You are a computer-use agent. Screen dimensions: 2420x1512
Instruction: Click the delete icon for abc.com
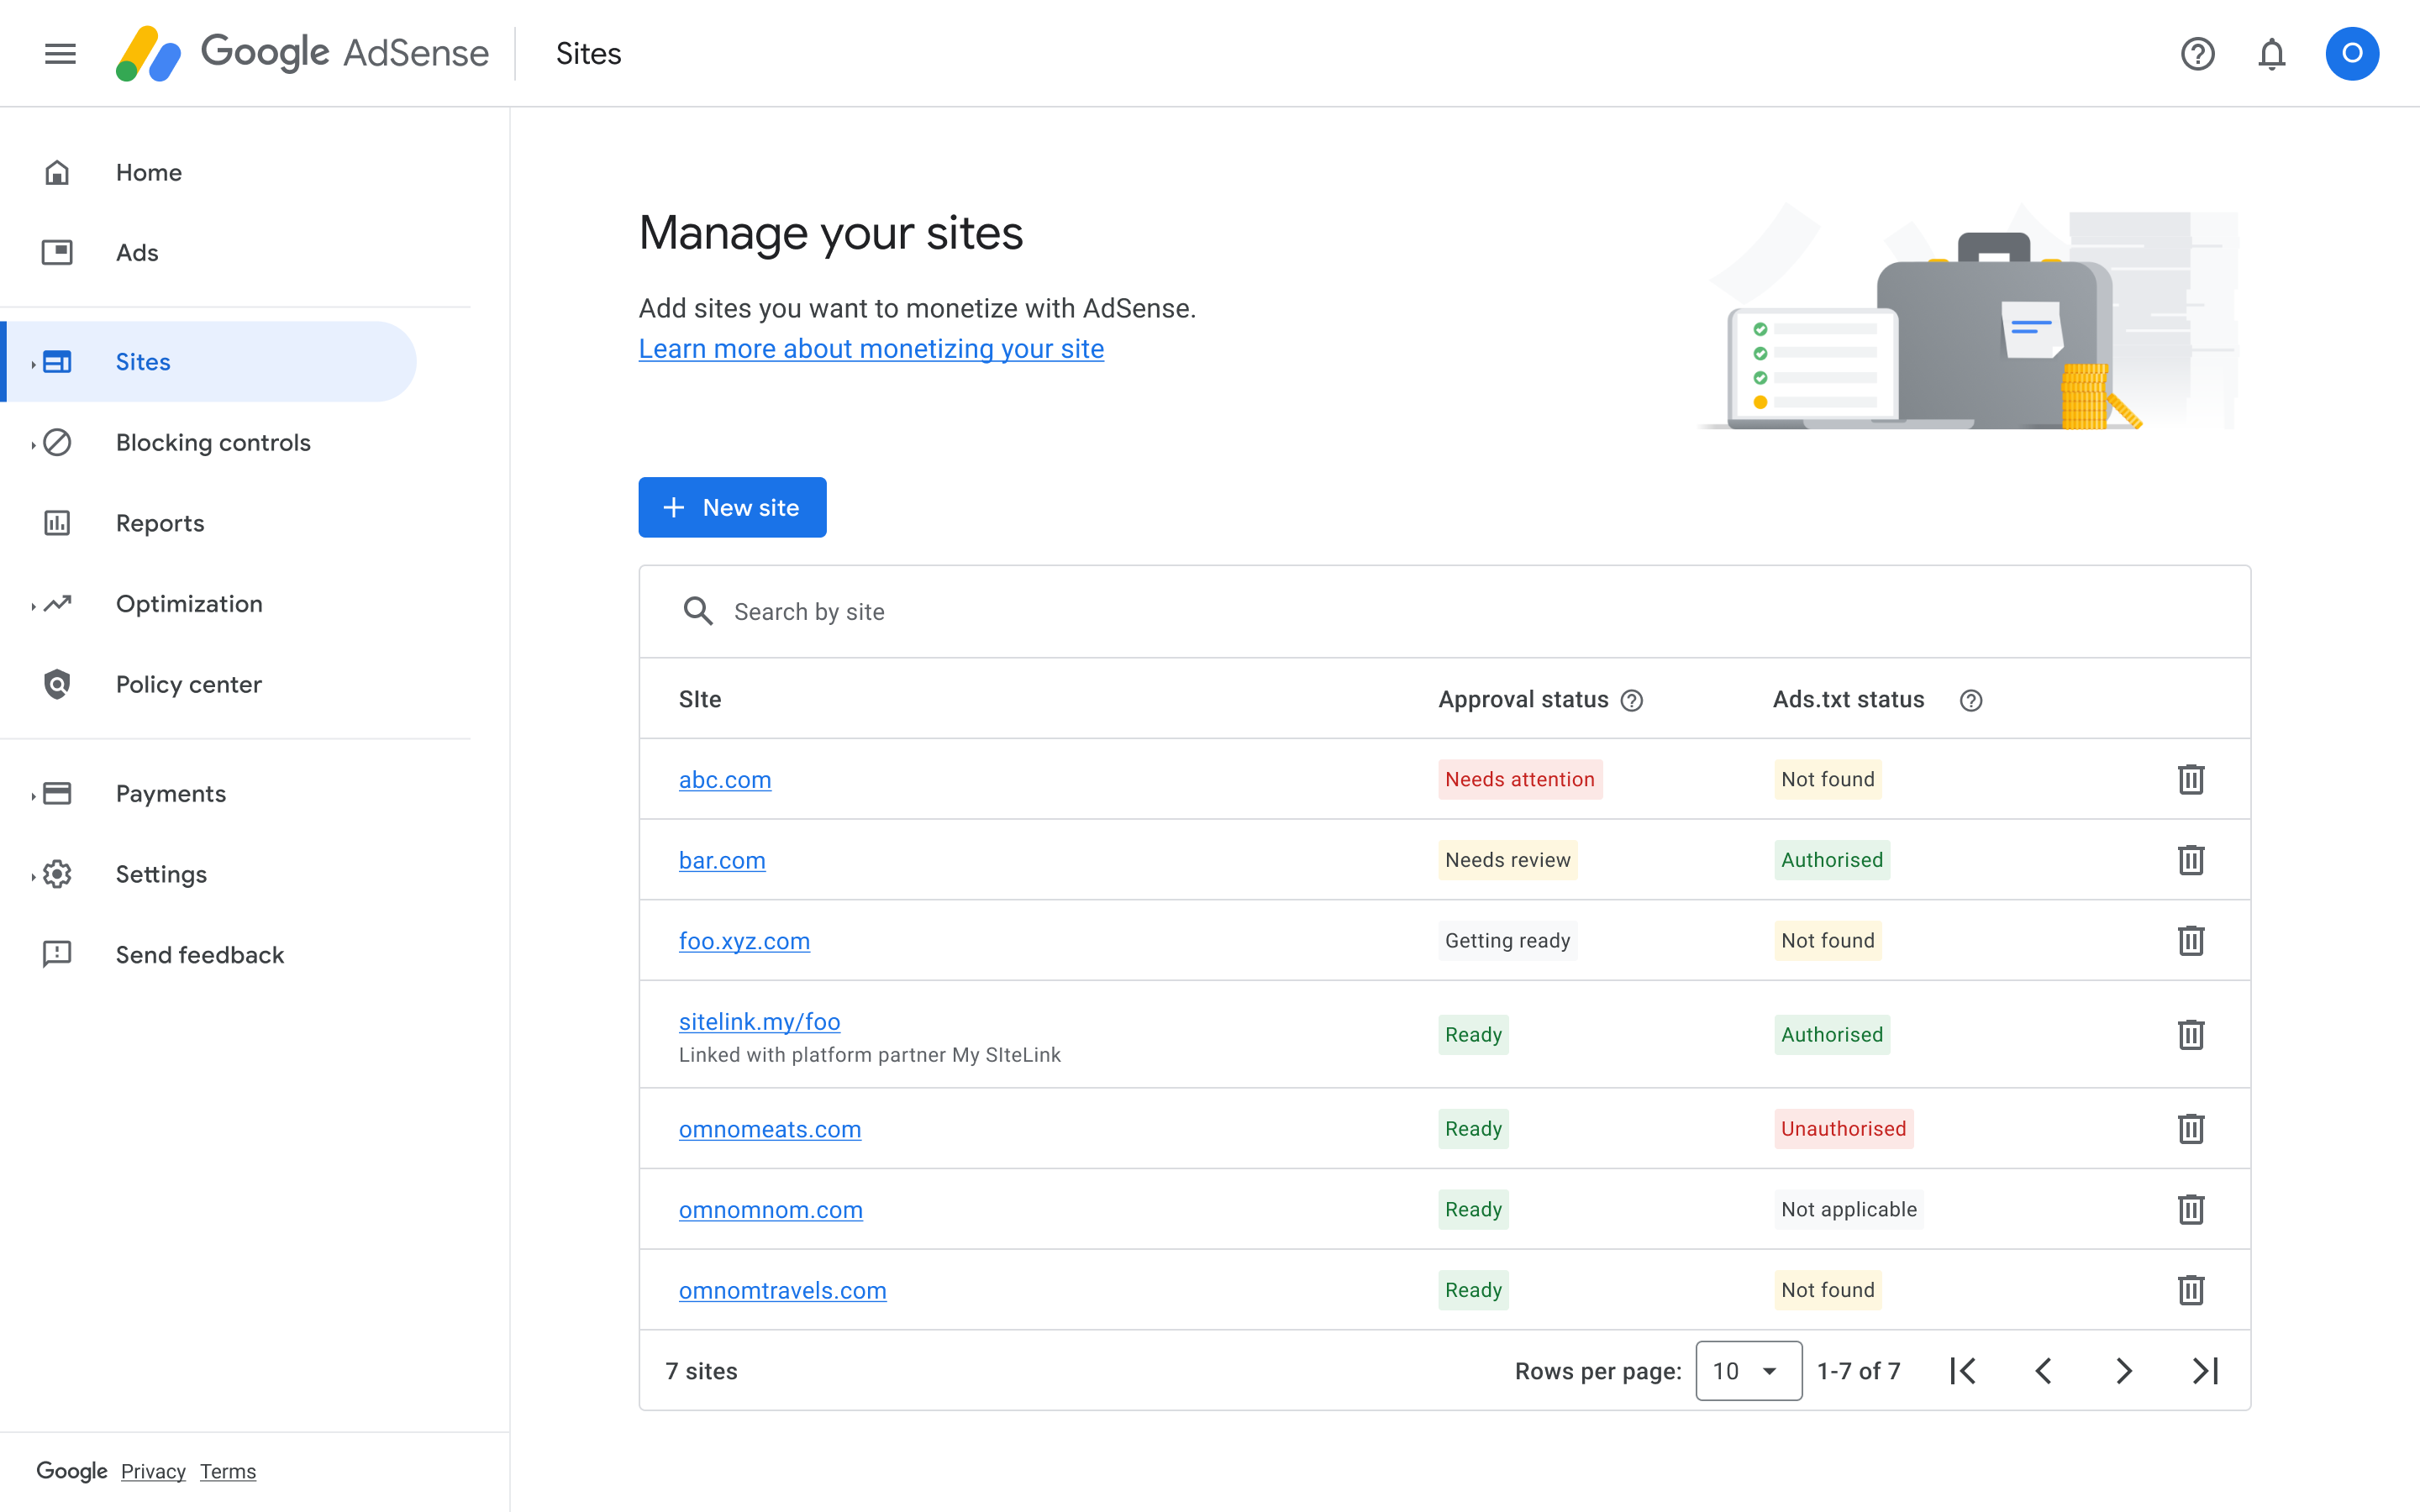click(2190, 779)
